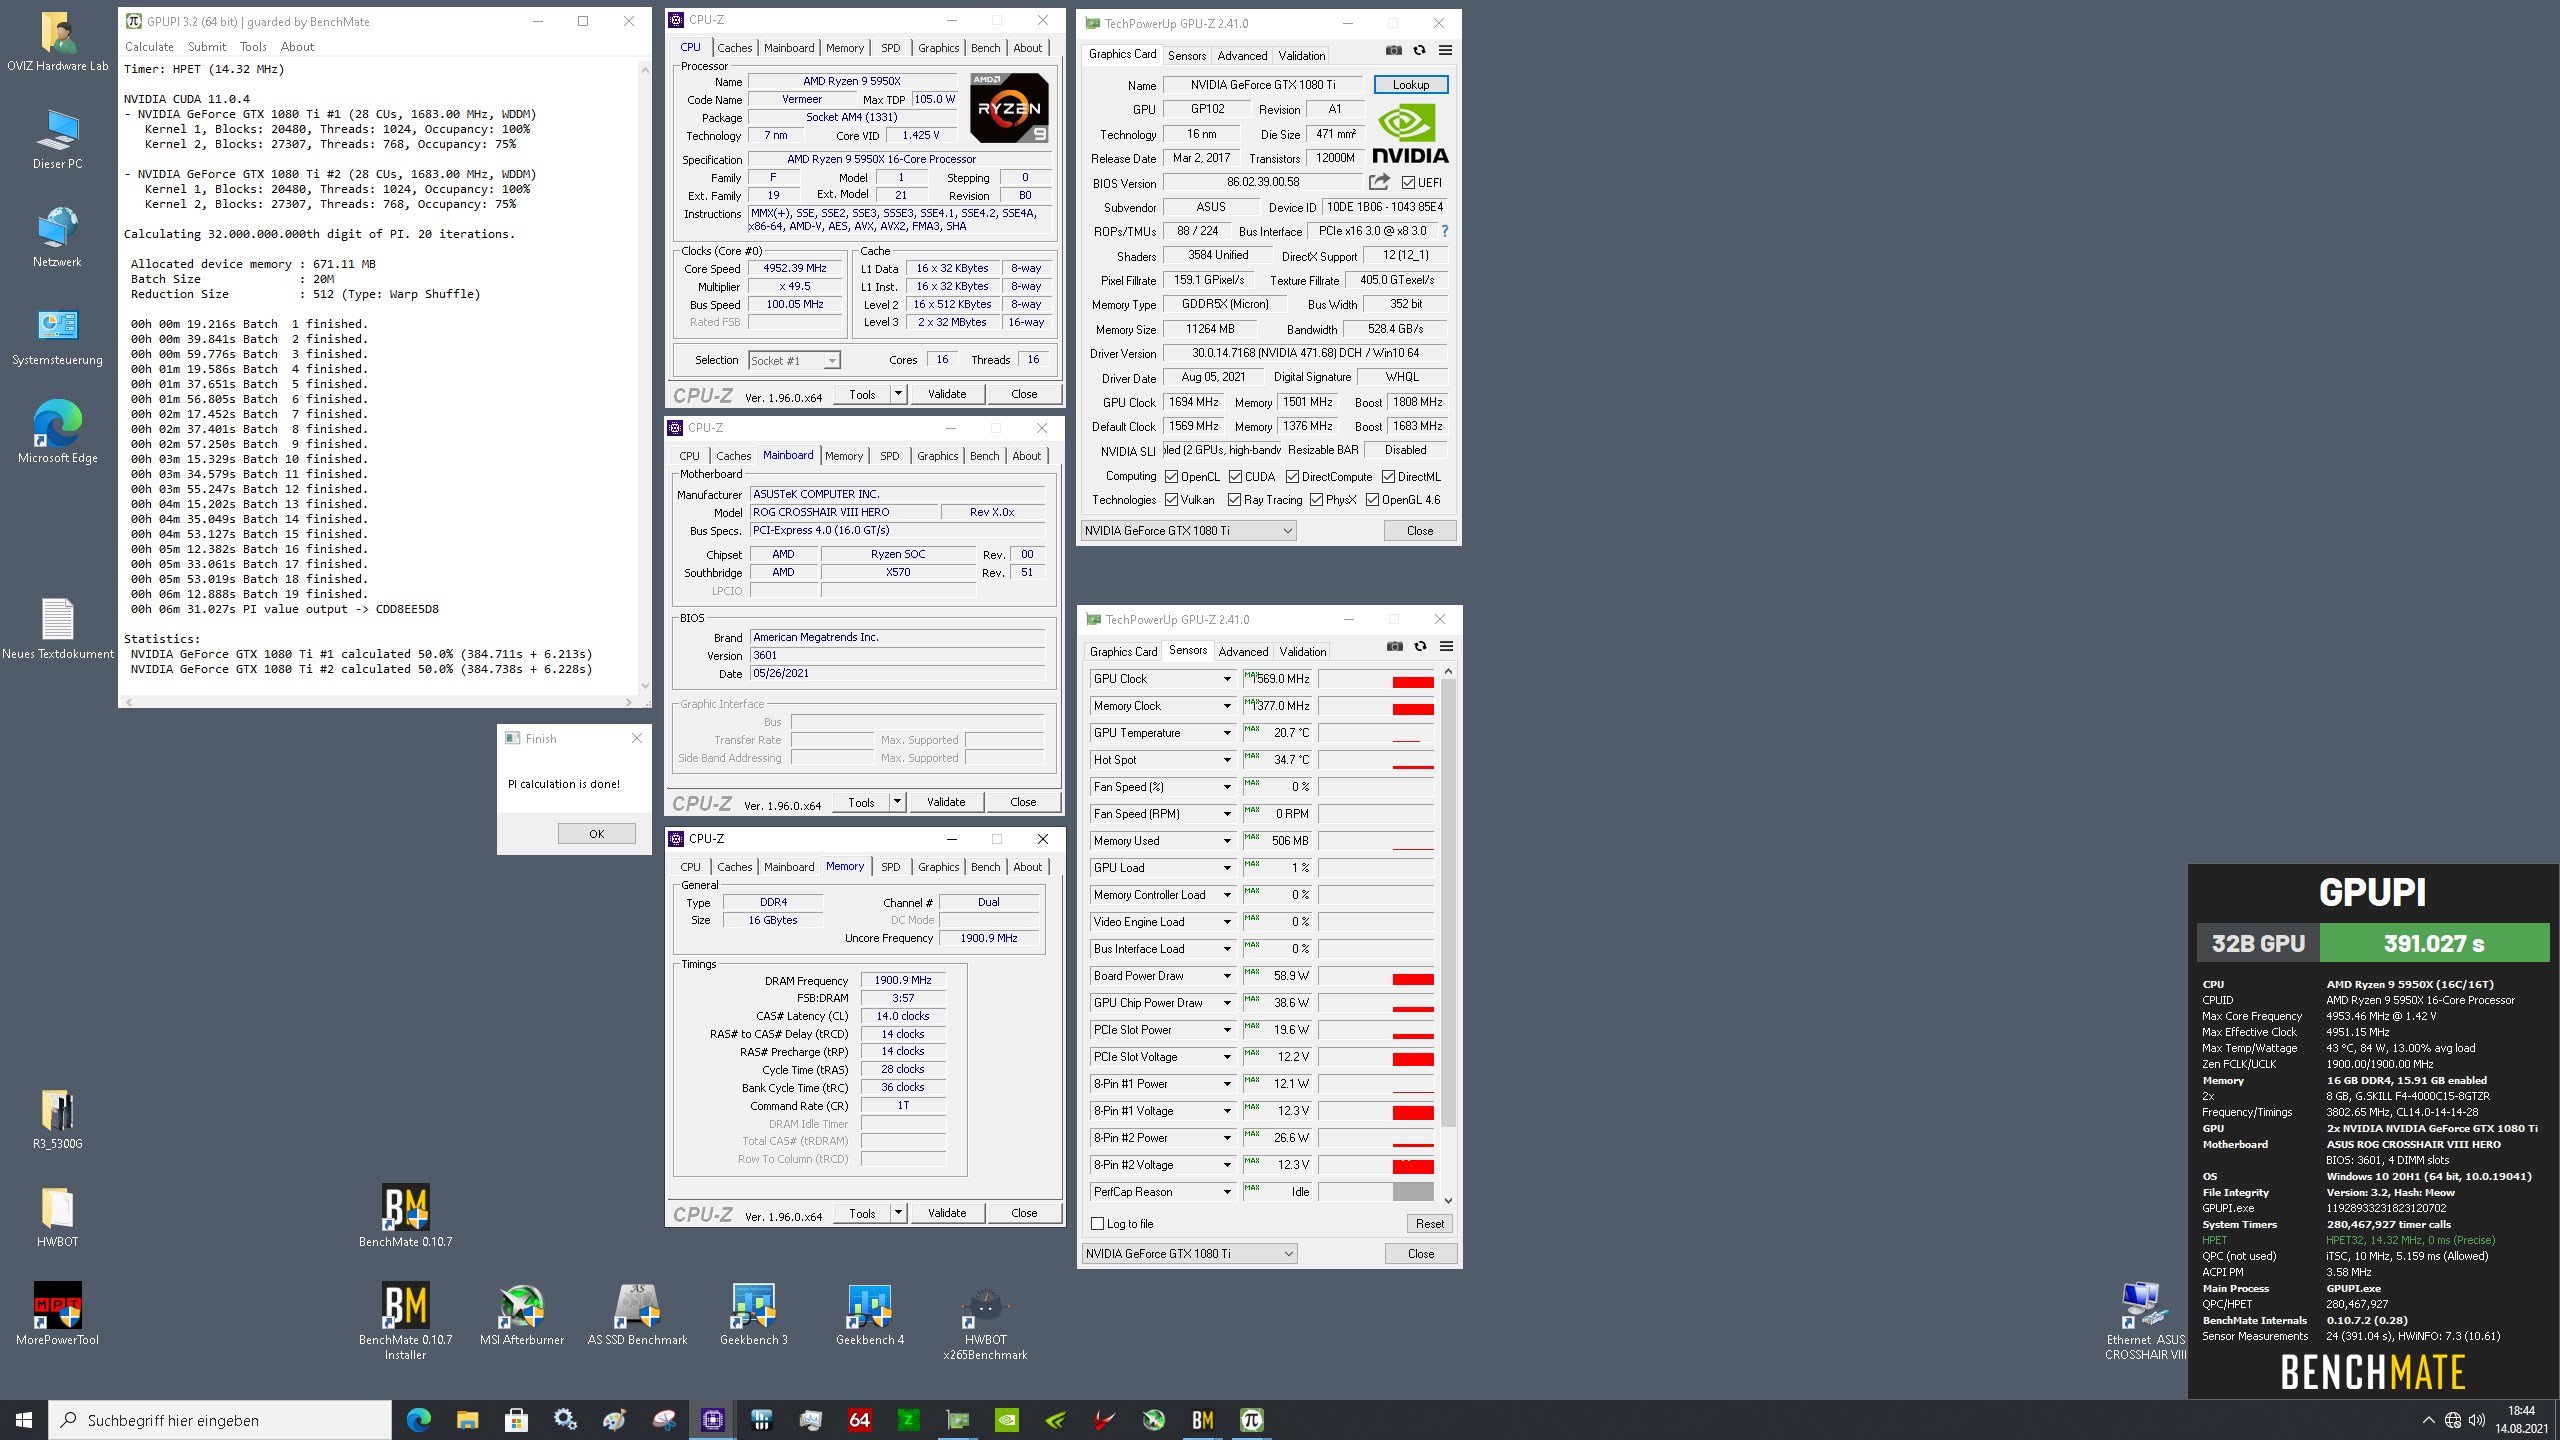Click Close button in top GPU-Z window
The image size is (2560, 1440).
tap(1420, 531)
